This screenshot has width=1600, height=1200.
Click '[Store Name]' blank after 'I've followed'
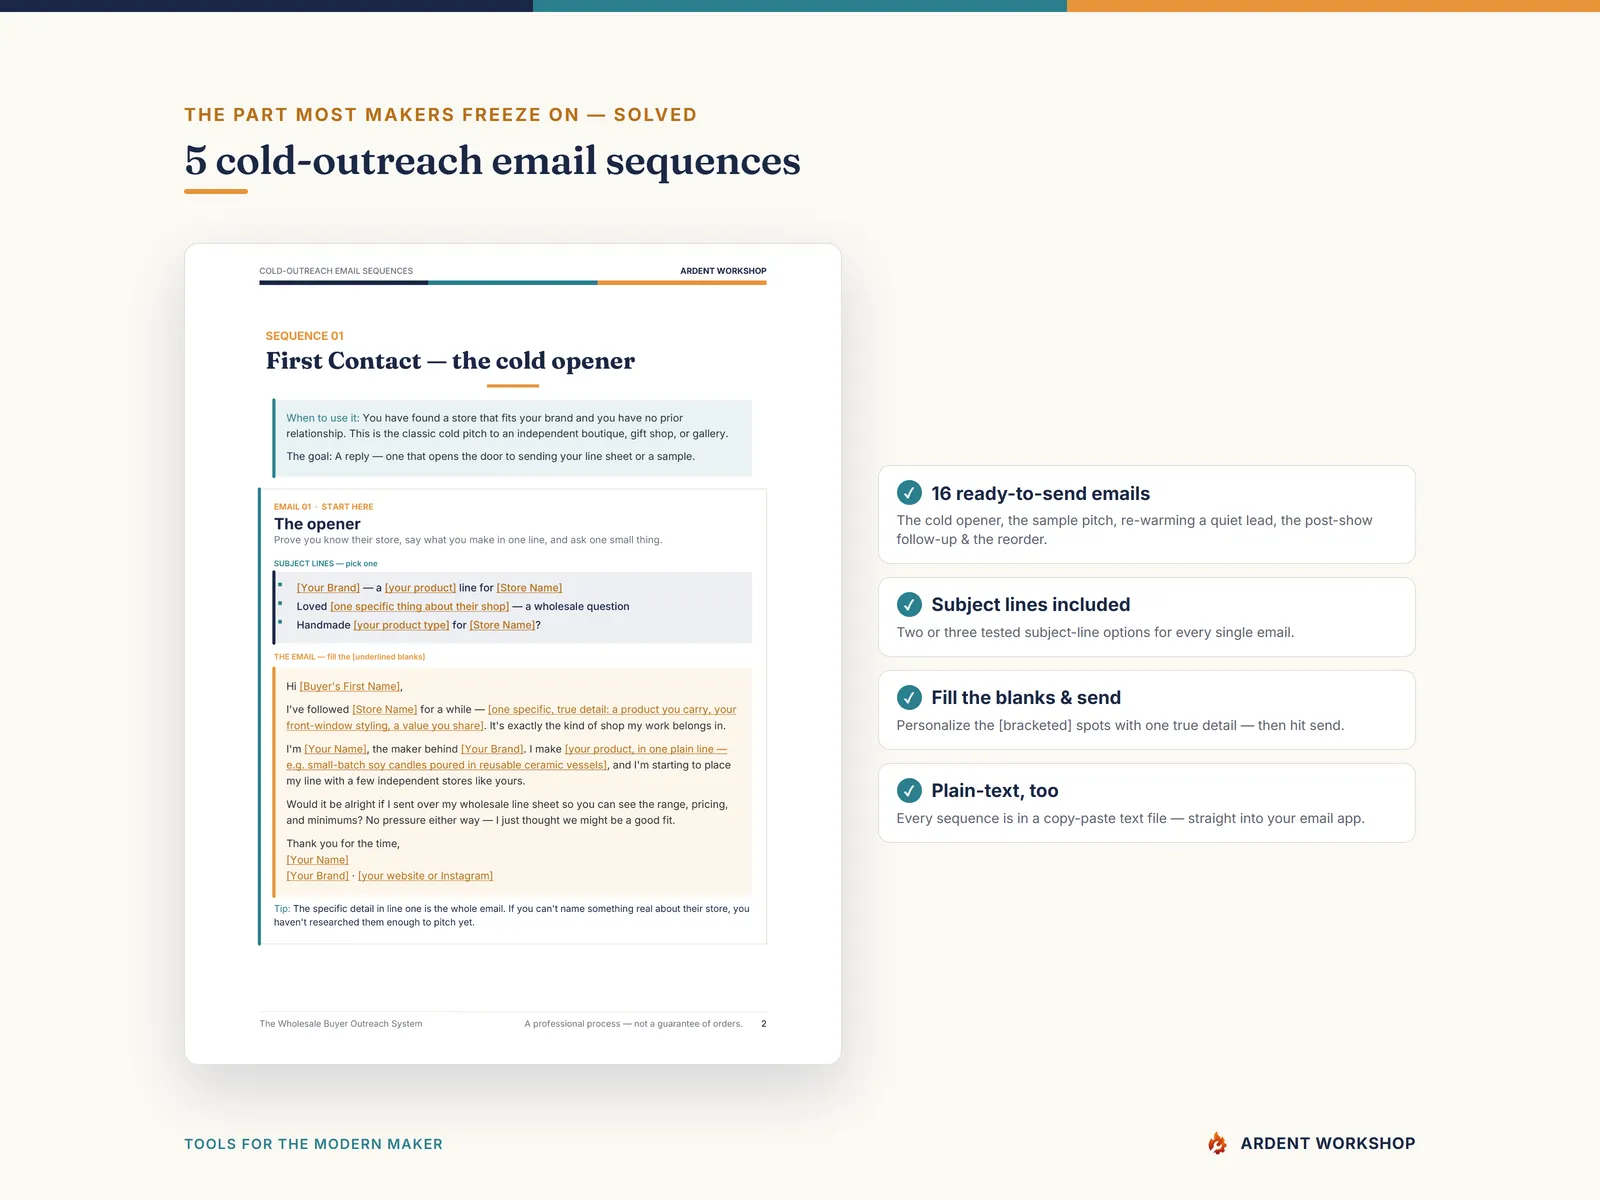click(384, 709)
